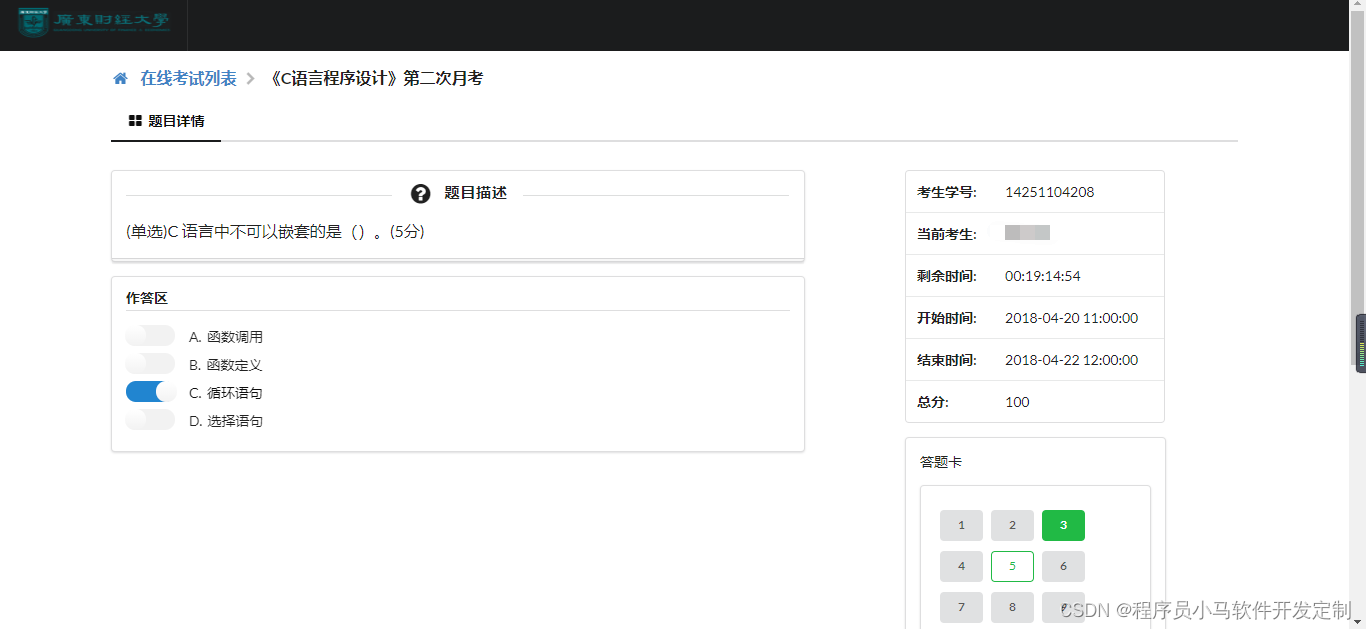
Task: Click the vertical scrollbar on the right
Action: point(1360,343)
